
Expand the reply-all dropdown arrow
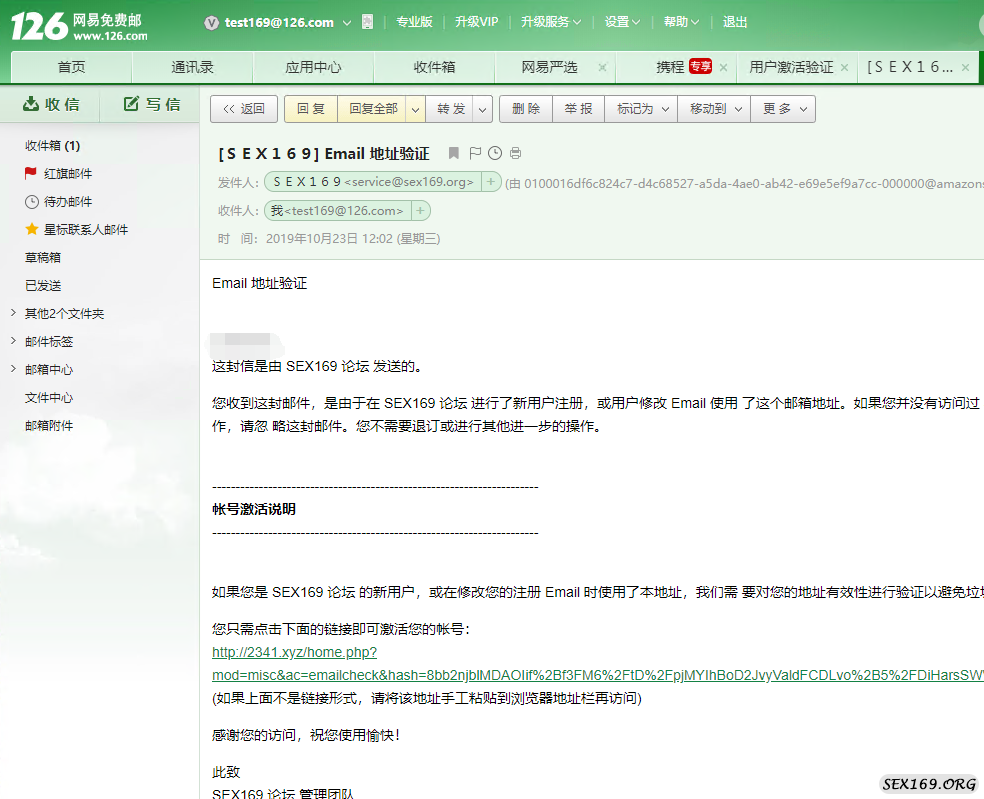(x=415, y=109)
